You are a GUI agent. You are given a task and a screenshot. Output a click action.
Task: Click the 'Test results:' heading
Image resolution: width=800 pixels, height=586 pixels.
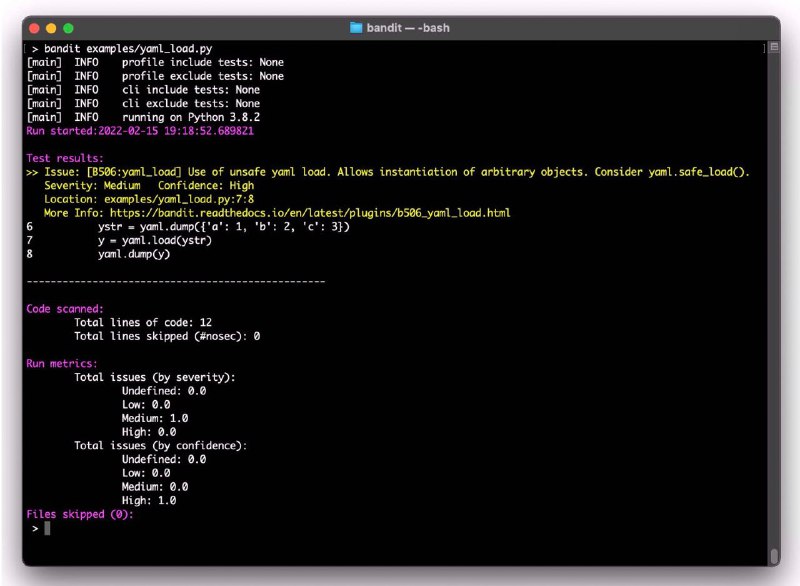(65, 158)
